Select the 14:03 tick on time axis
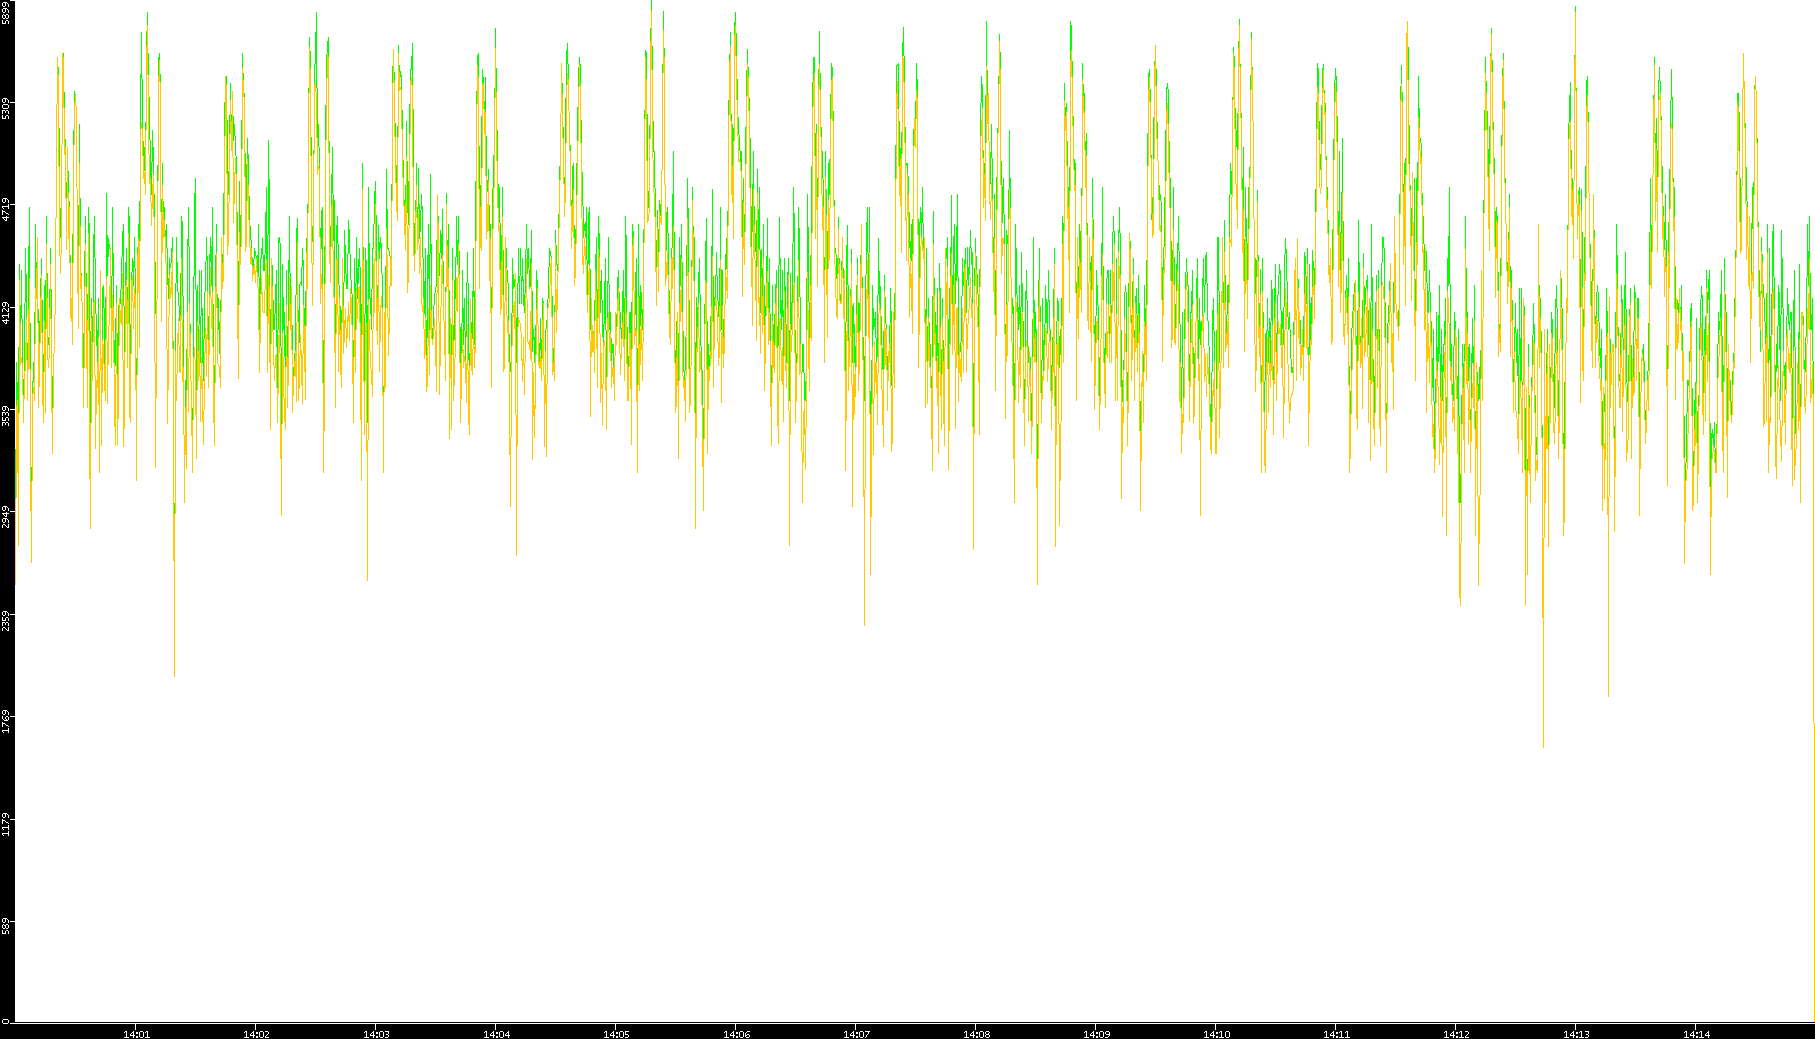Viewport: 1815px width, 1039px height. [376, 1034]
